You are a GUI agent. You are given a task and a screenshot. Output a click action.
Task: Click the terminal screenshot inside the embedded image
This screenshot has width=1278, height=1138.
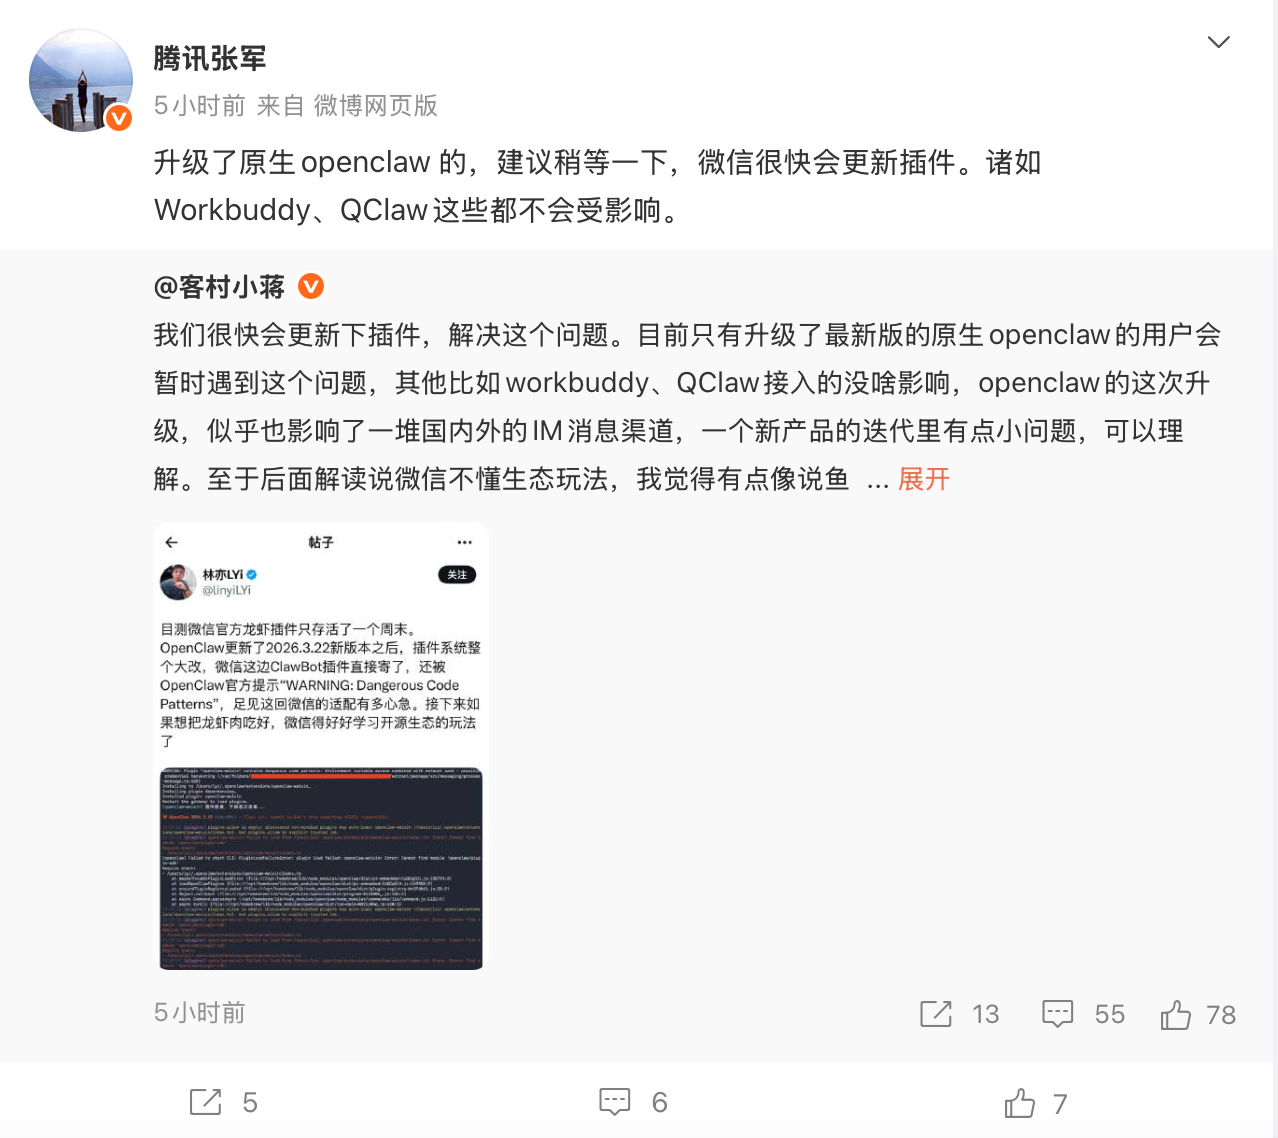click(x=321, y=868)
